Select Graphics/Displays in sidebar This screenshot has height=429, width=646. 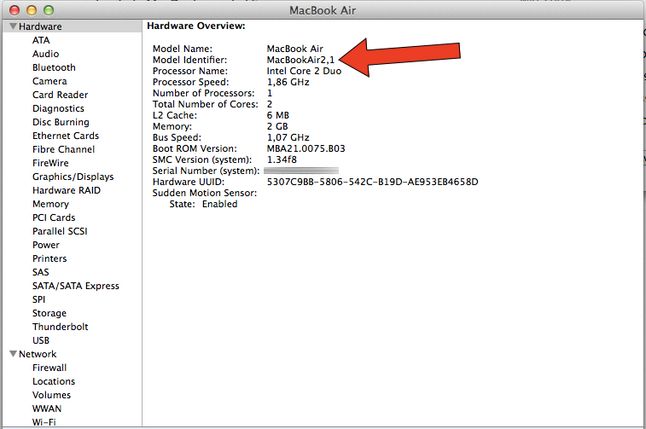(73, 176)
